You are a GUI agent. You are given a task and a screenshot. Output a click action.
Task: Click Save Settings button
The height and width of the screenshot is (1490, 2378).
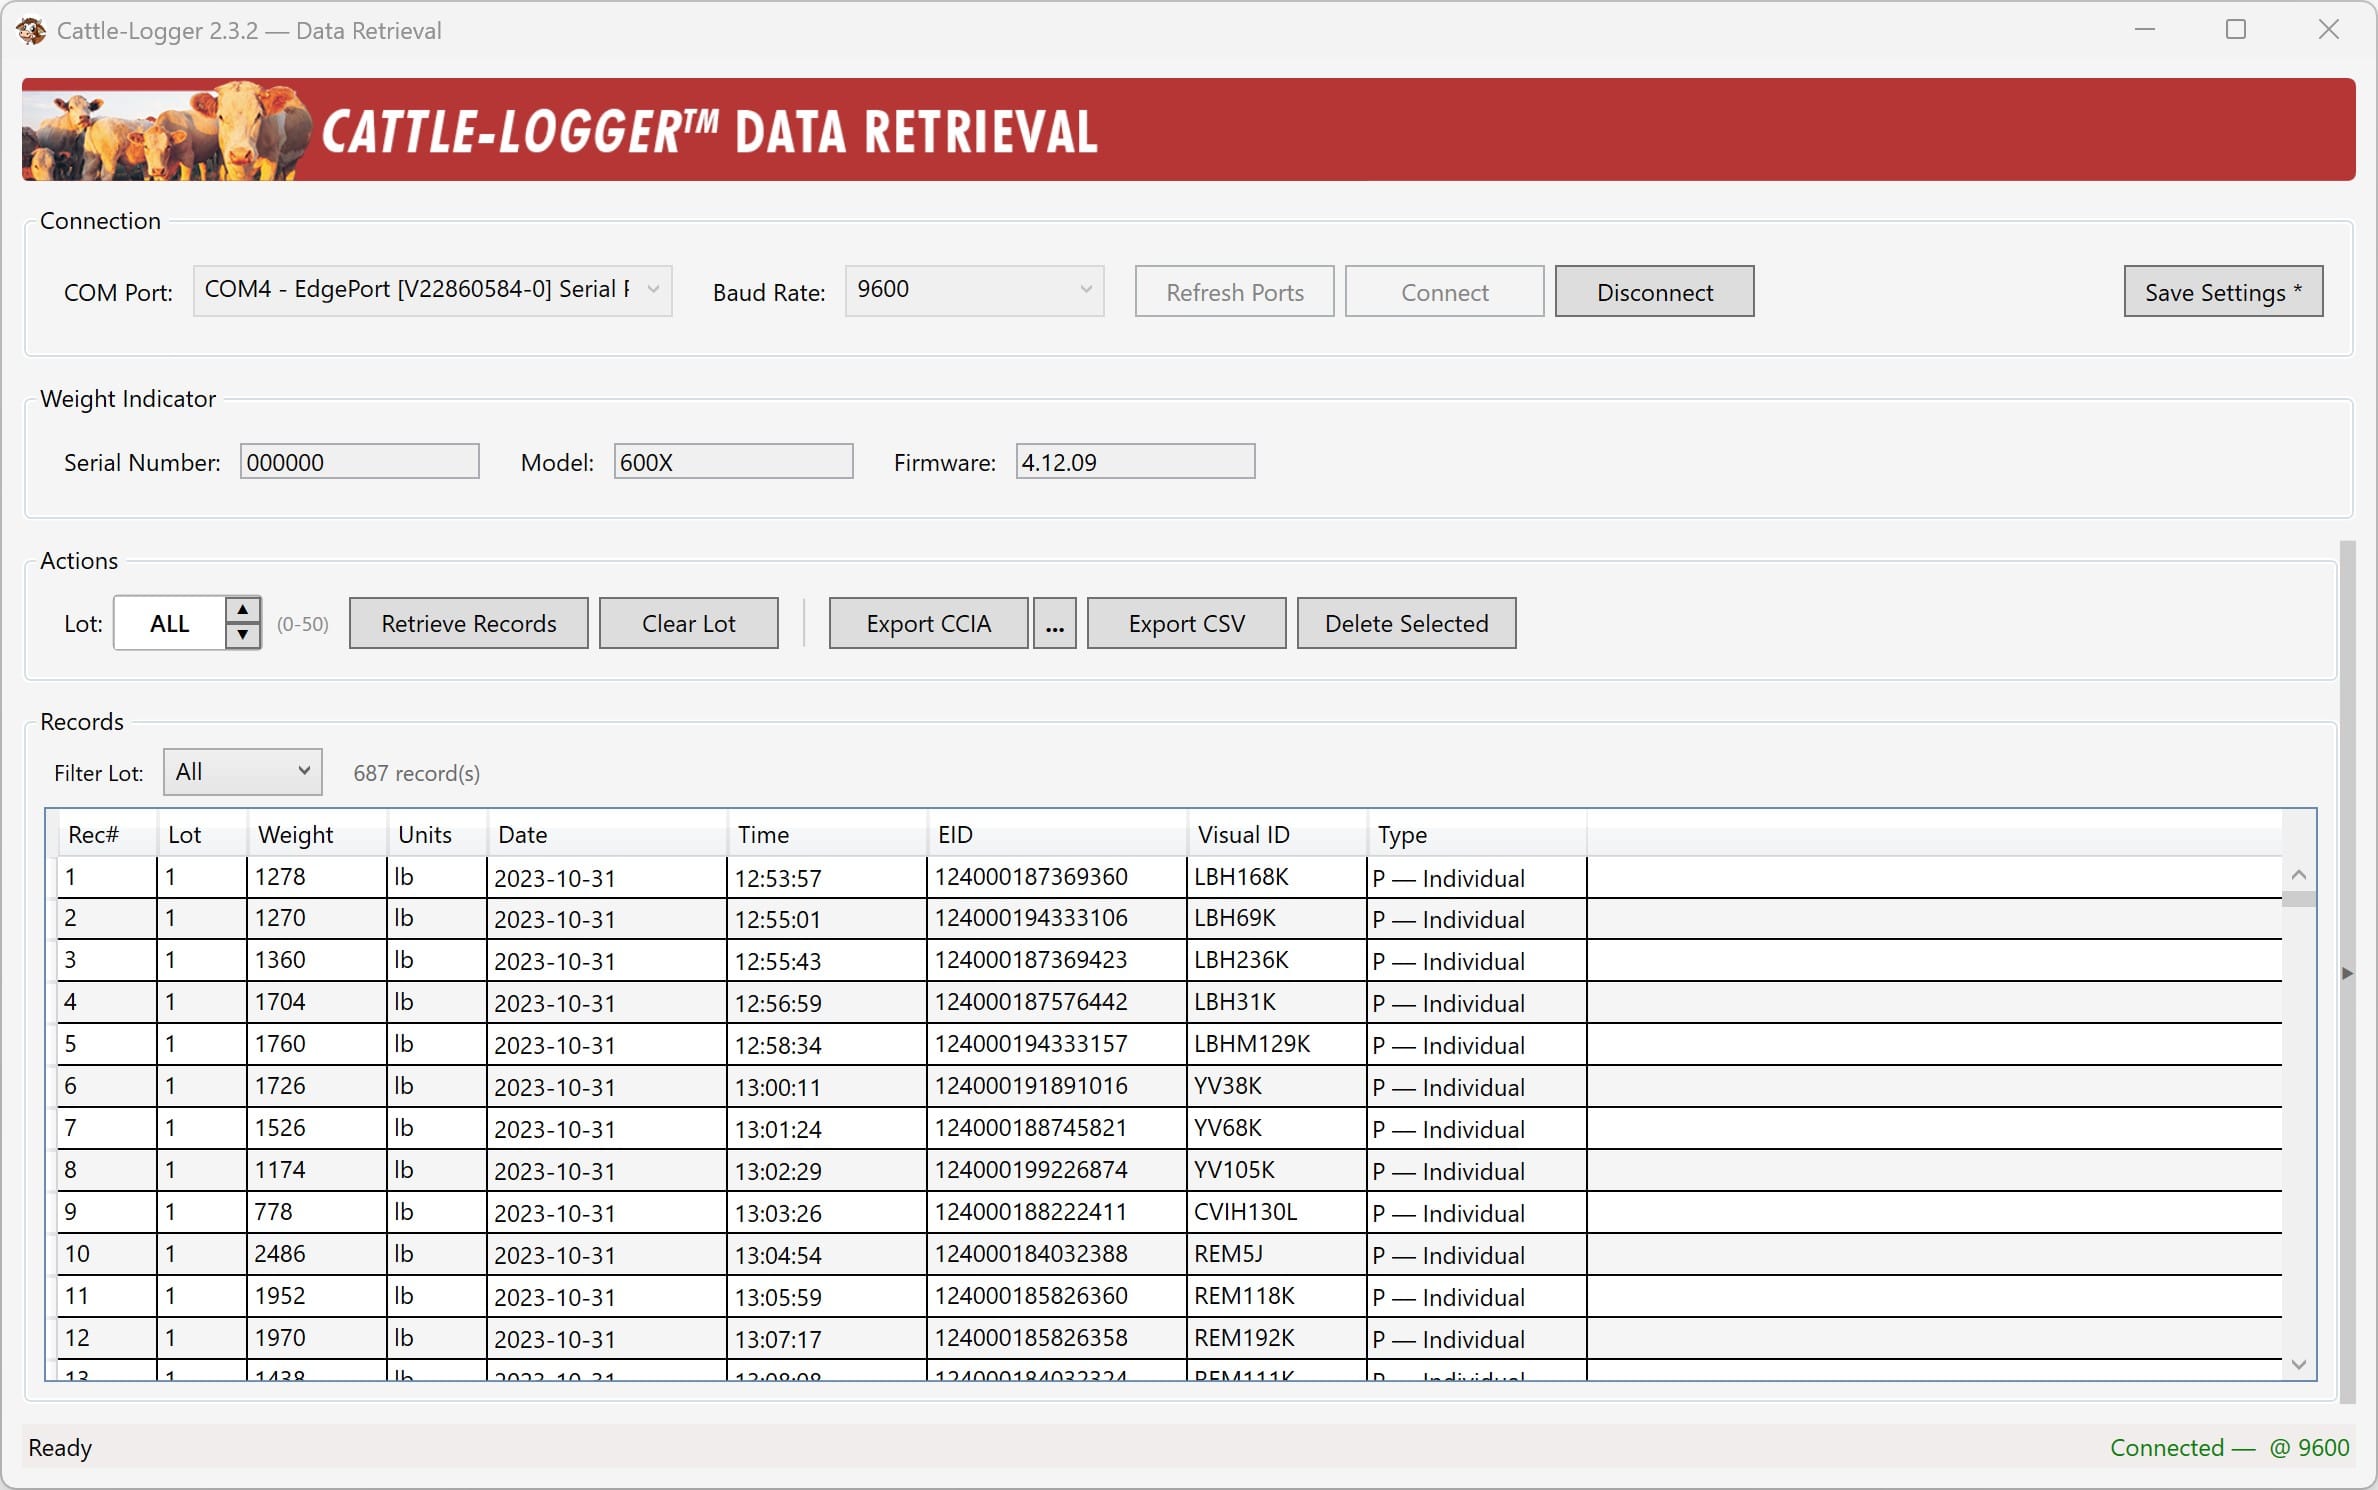coord(2223,292)
